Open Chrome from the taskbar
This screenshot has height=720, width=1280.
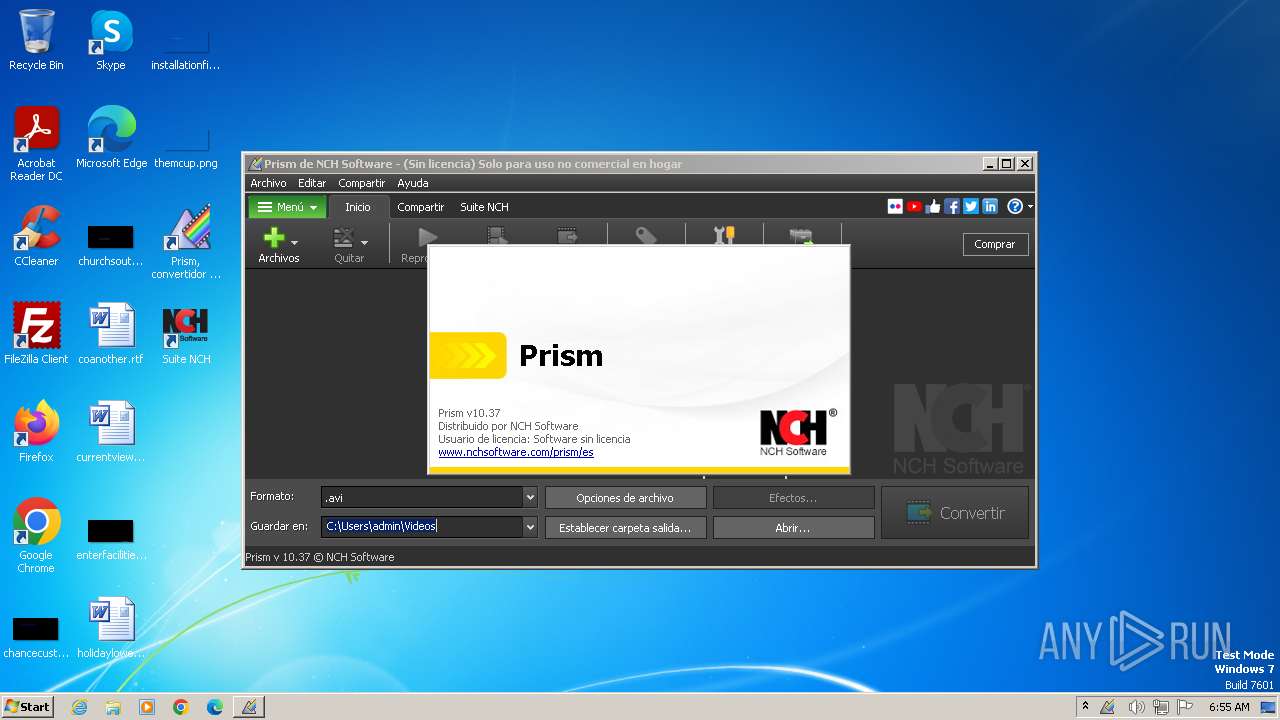click(x=181, y=707)
